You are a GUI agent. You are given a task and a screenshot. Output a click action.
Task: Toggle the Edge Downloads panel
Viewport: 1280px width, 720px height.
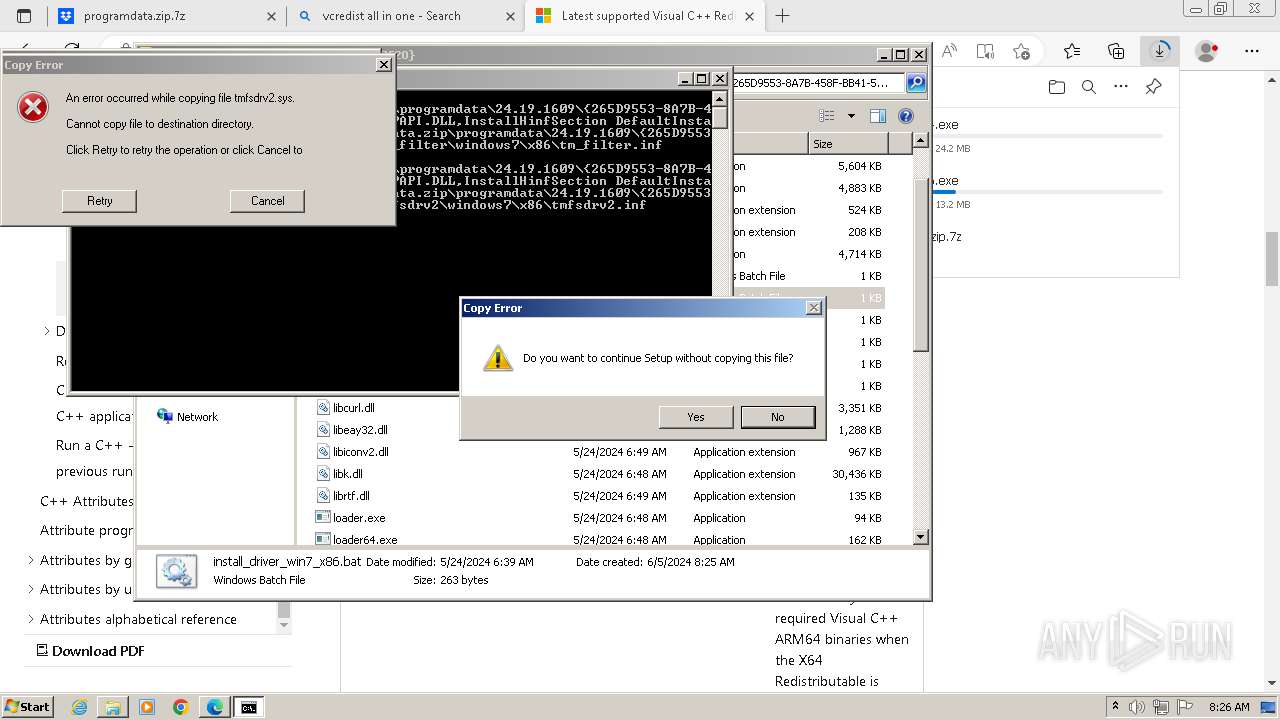coord(1160,51)
